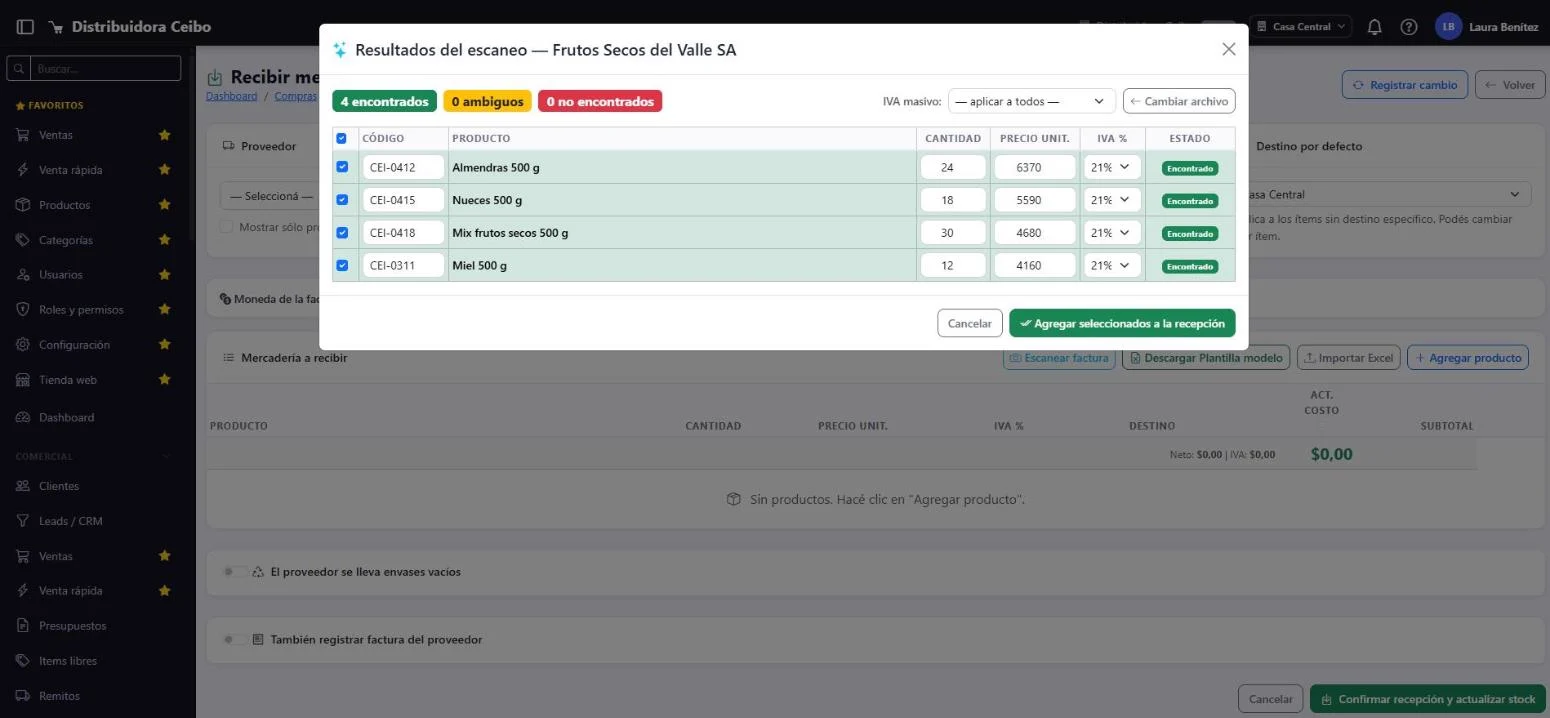Uncheck the Almendras 500 g row checkbox

click(342, 167)
